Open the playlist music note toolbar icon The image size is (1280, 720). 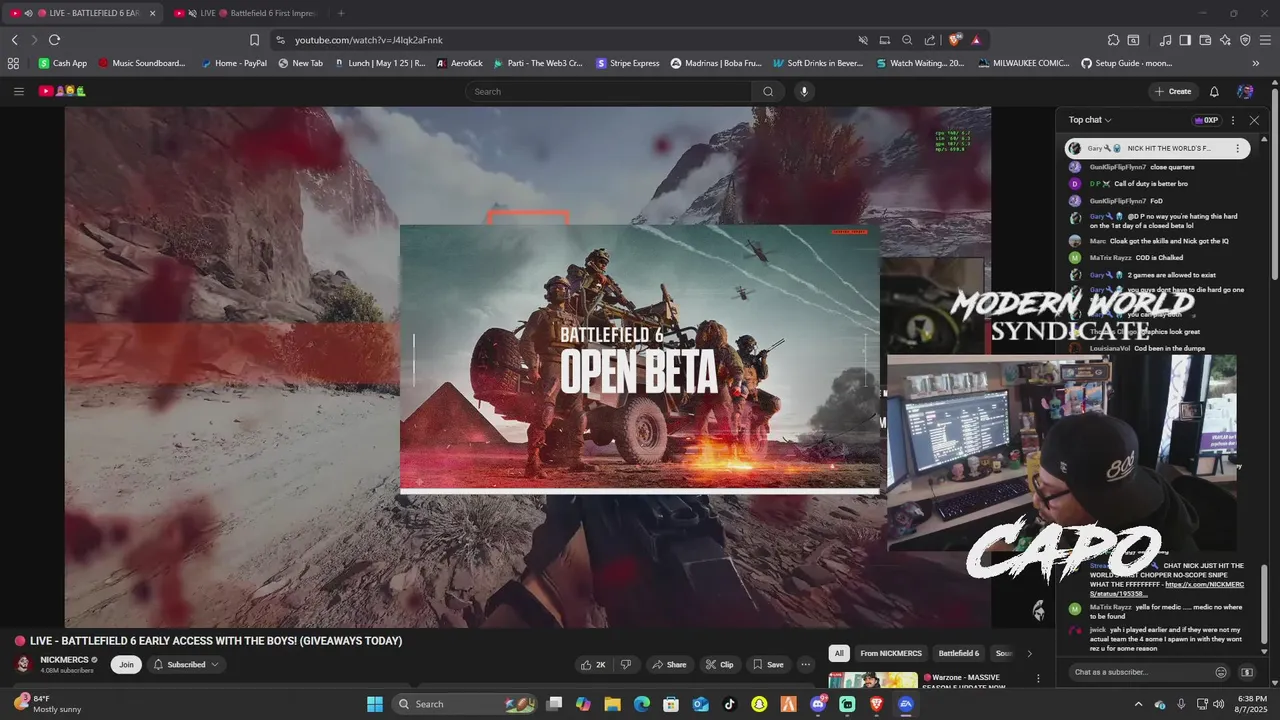coord(1165,40)
